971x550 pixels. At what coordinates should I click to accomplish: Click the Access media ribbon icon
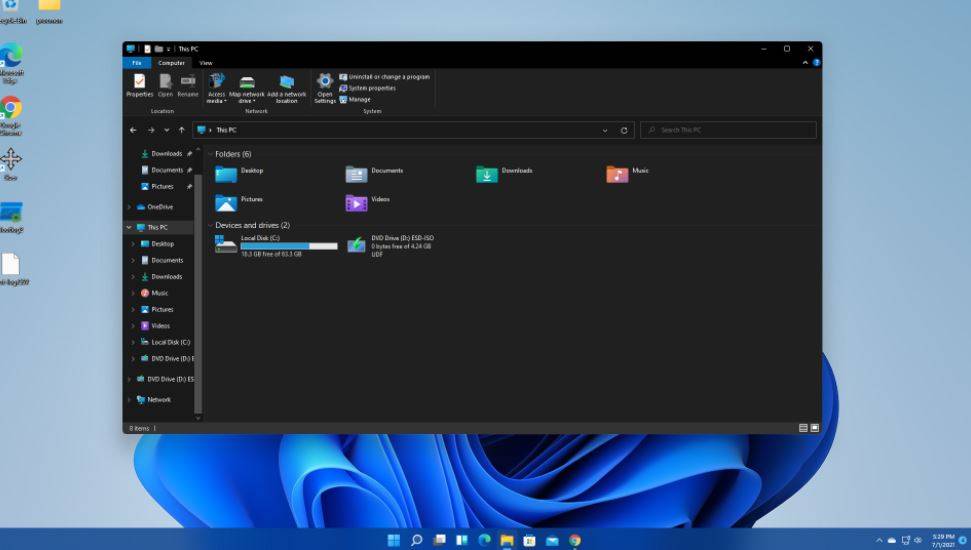(x=216, y=88)
